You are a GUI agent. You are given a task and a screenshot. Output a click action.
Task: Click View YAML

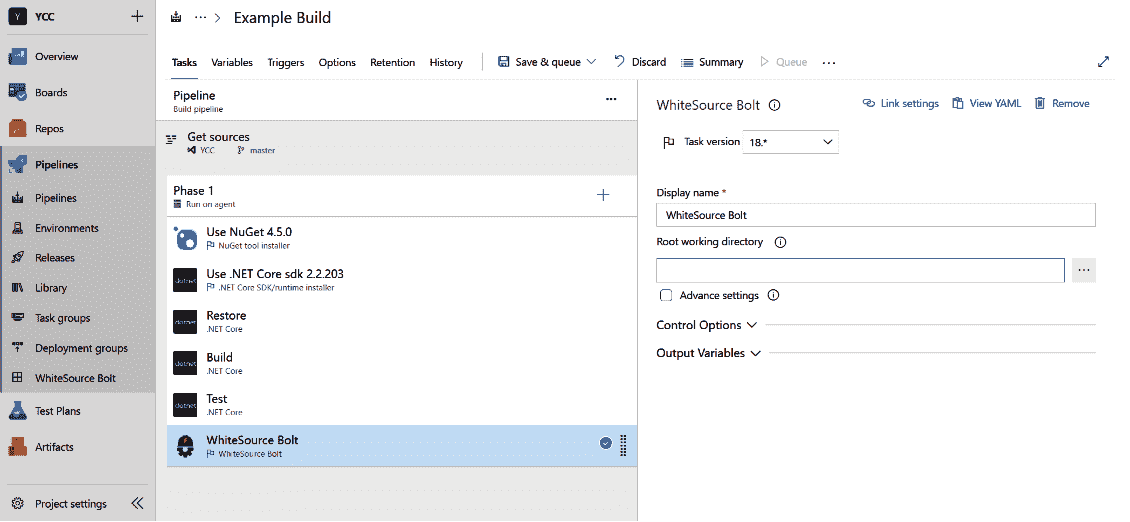tap(987, 104)
